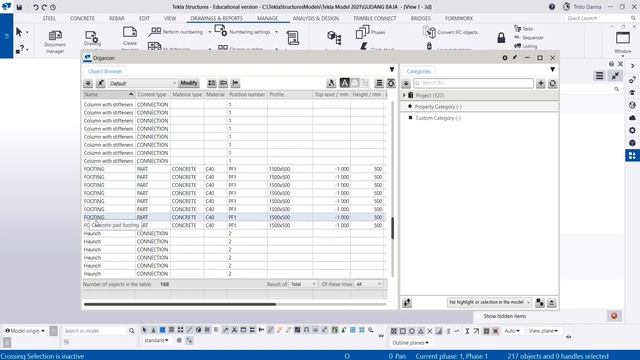This screenshot has width=640, height=360.
Task: Click the search magnifier in model search
Action: point(131,331)
